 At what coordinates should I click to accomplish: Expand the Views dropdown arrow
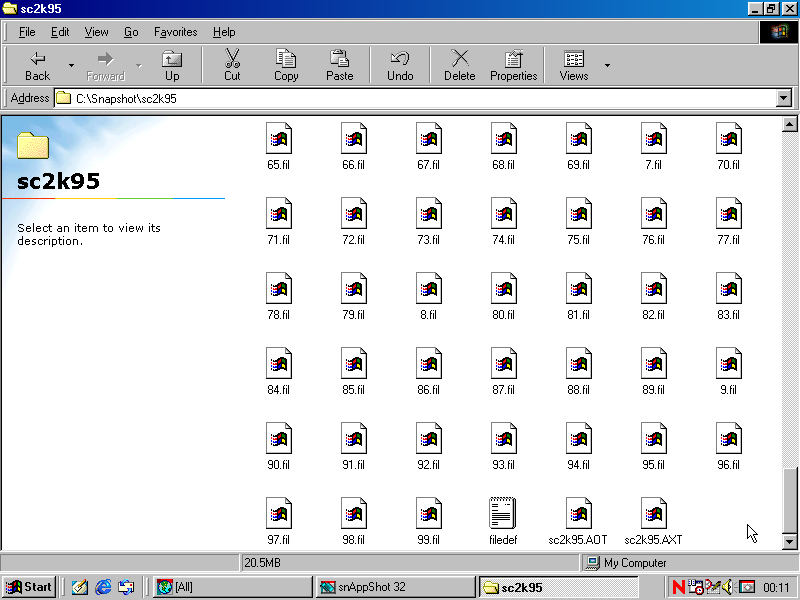(x=607, y=65)
